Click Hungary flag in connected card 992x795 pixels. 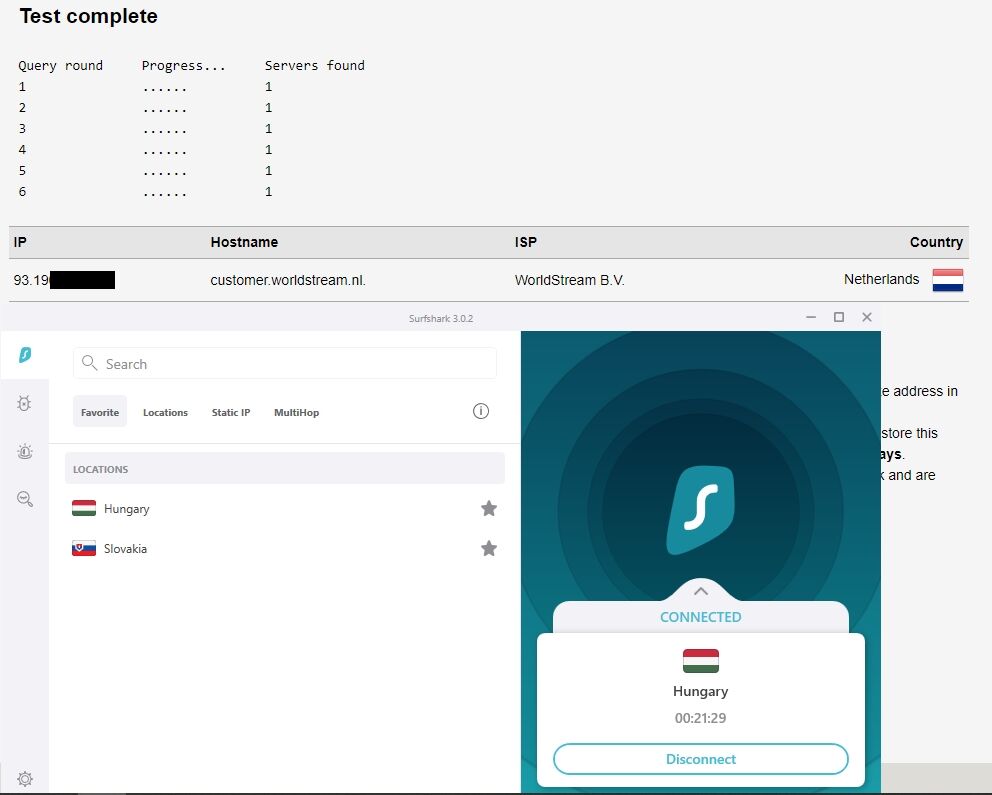[700, 661]
